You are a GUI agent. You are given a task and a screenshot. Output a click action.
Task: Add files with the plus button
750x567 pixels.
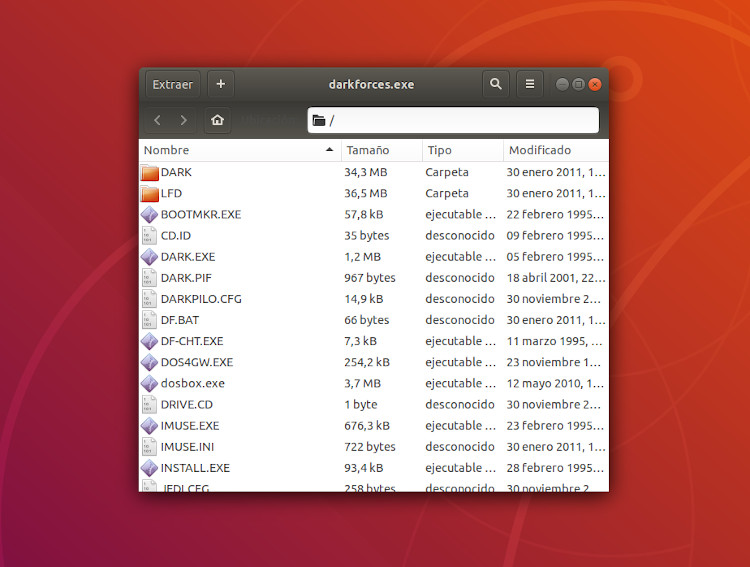[x=221, y=85]
